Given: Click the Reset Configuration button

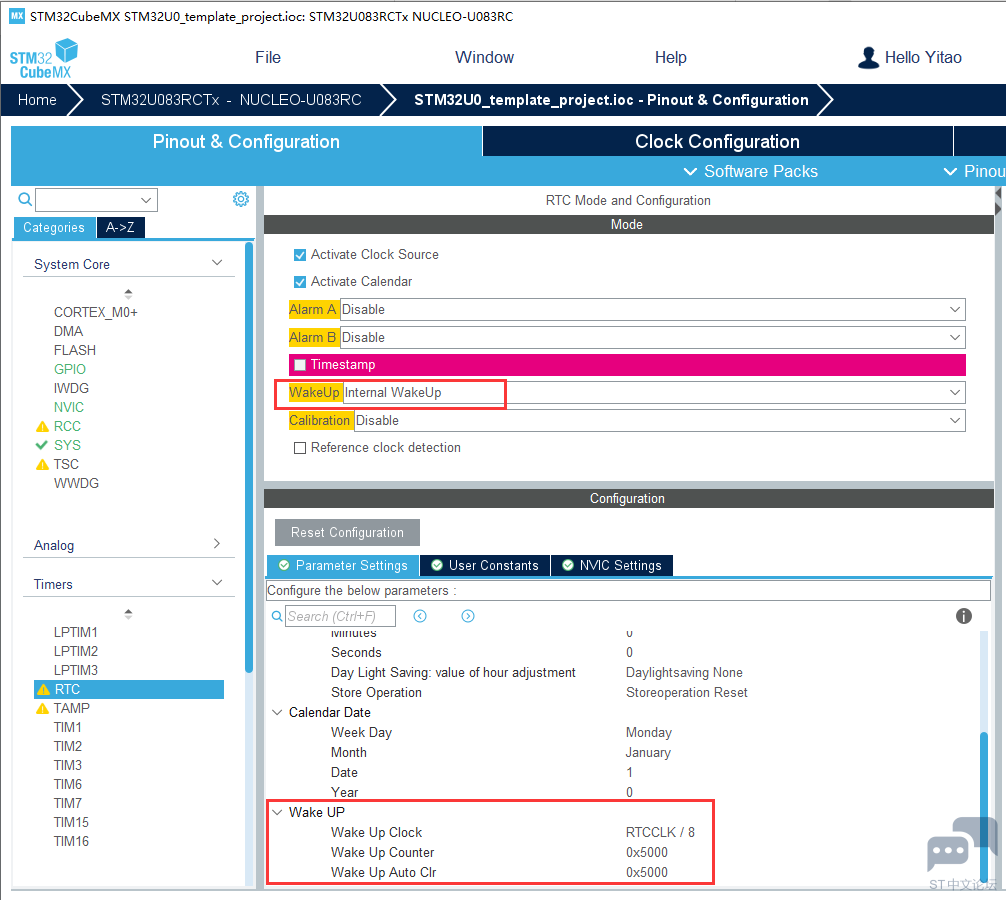Looking at the screenshot, I should pos(347,532).
